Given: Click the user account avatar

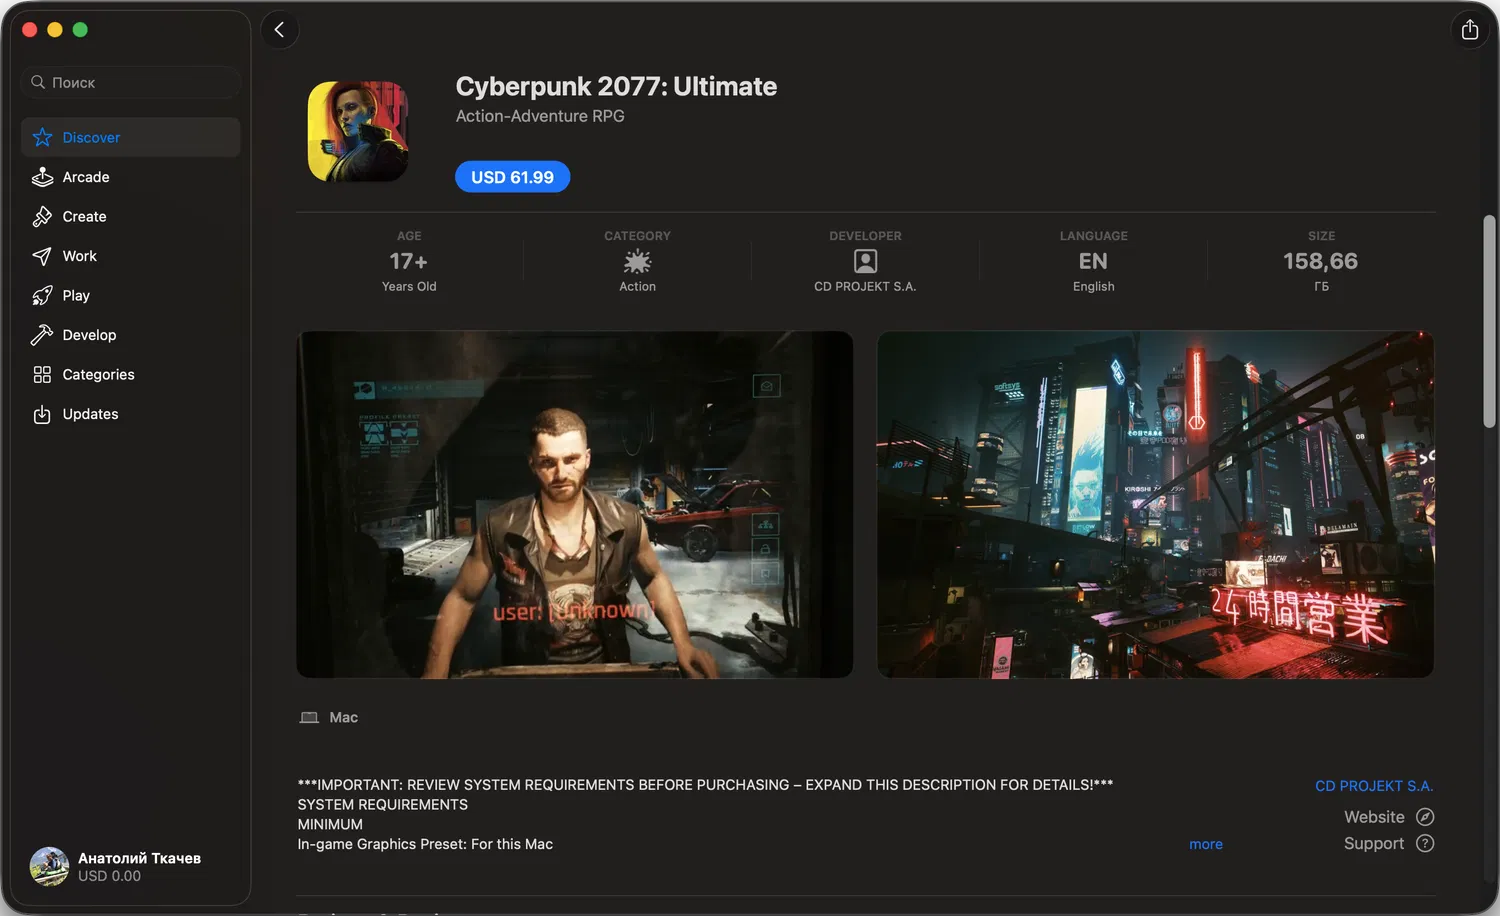Looking at the screenshot, I should click(49, 867).
